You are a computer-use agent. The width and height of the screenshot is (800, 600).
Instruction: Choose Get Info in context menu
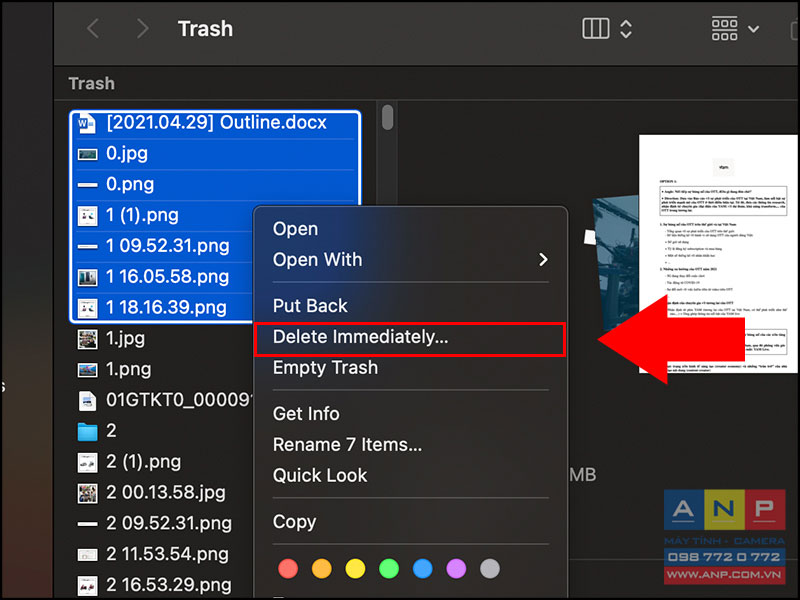(411, 414)
